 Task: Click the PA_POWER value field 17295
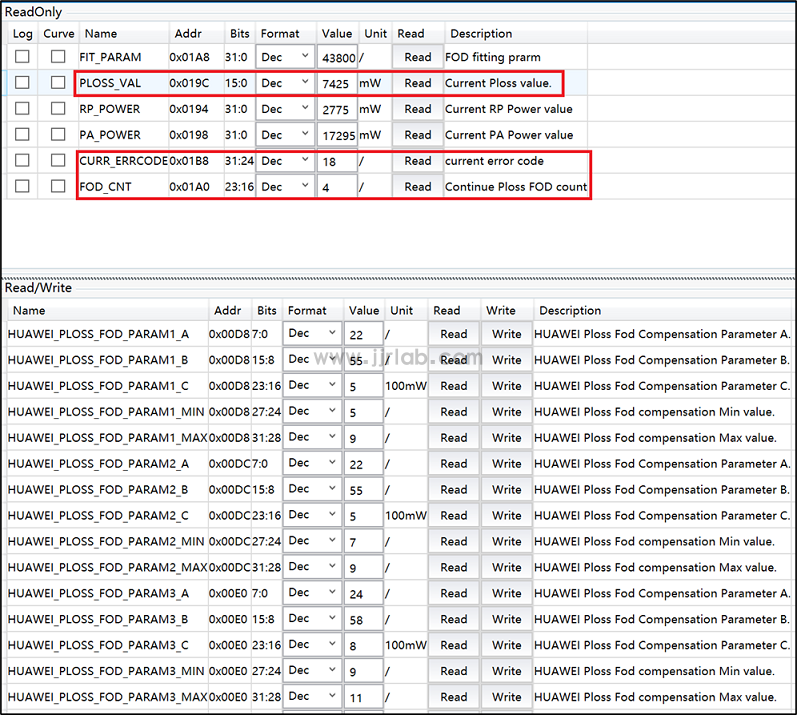(337, 135)
